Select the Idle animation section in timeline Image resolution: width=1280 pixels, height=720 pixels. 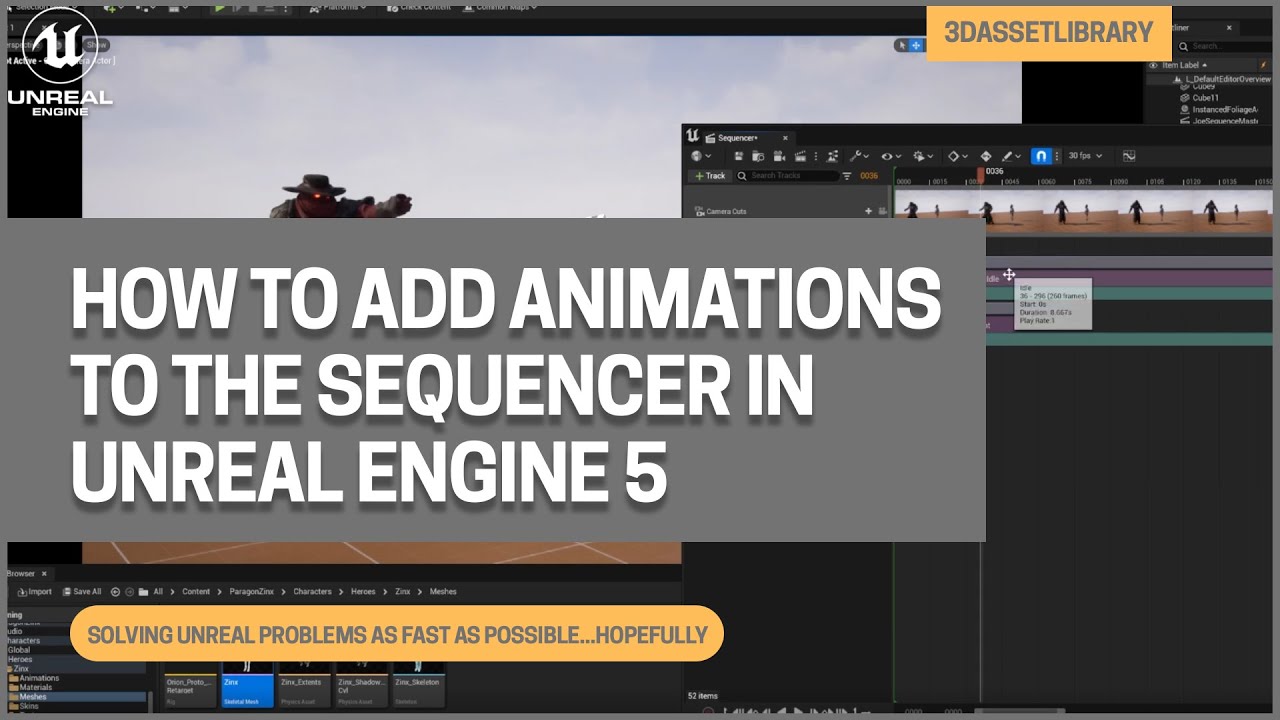1129,277
